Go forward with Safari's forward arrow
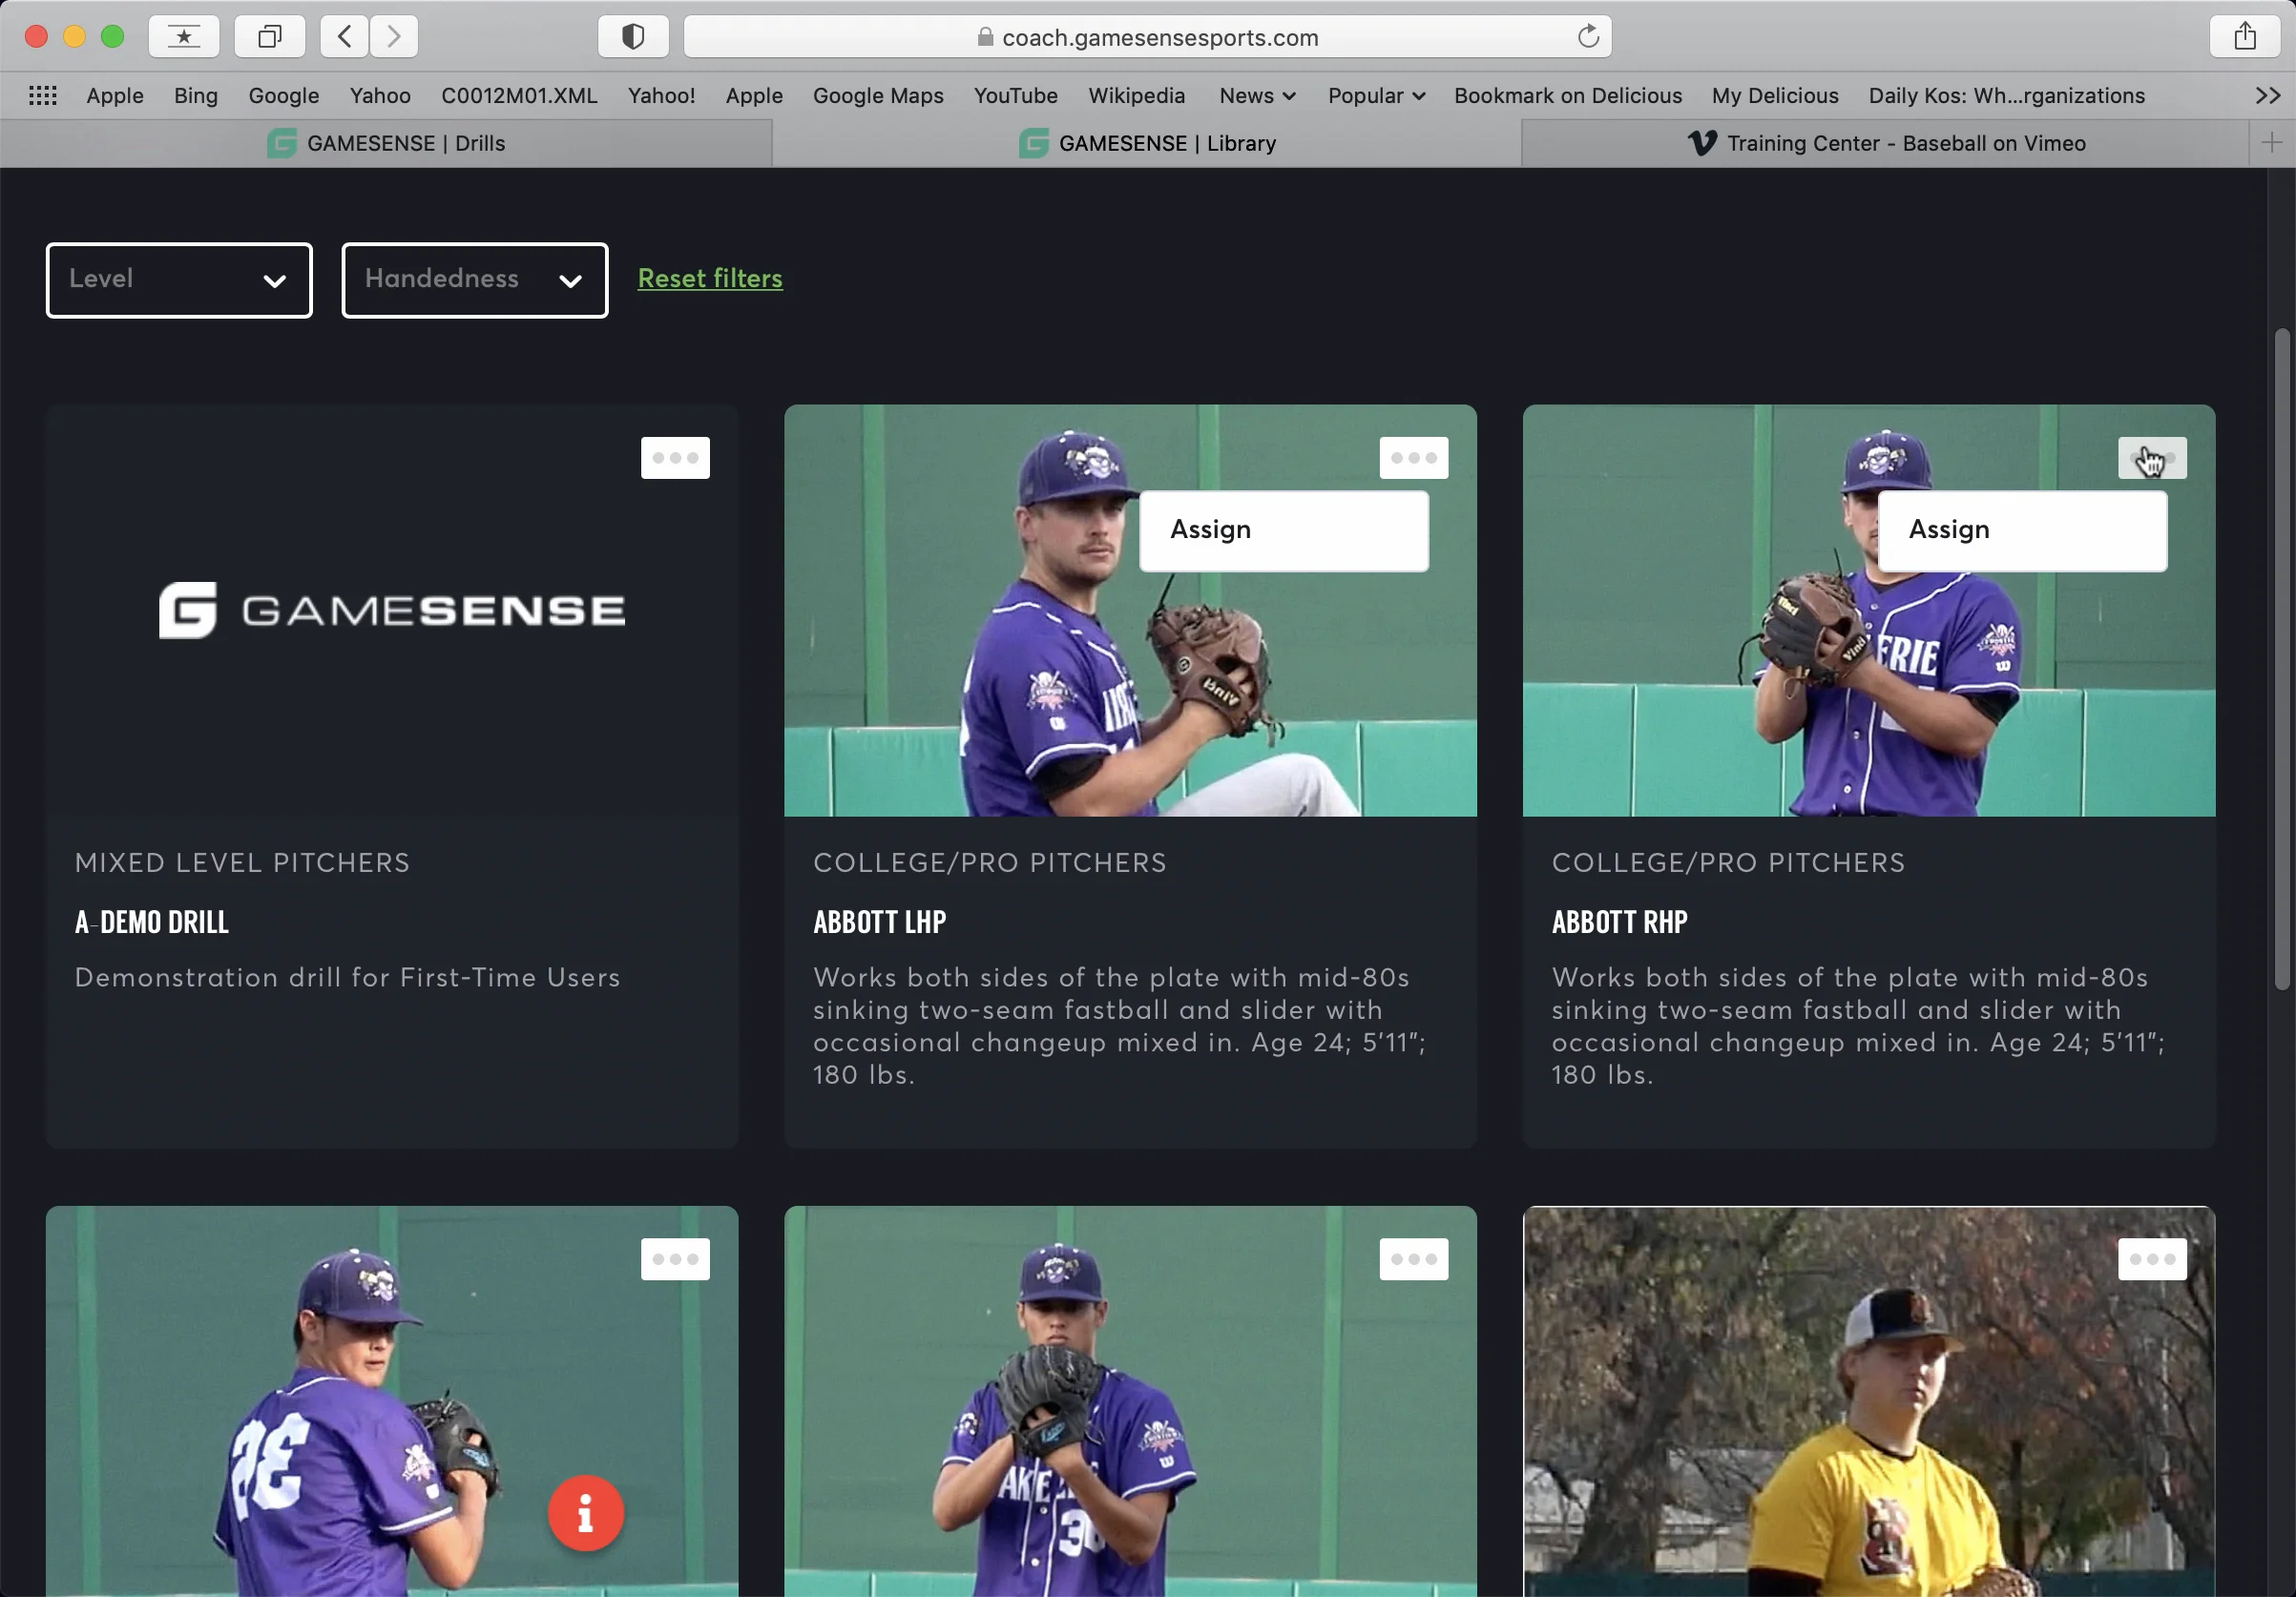Image resolution: width=2296 pixels, height=1597 pixels. pos(394,37)
